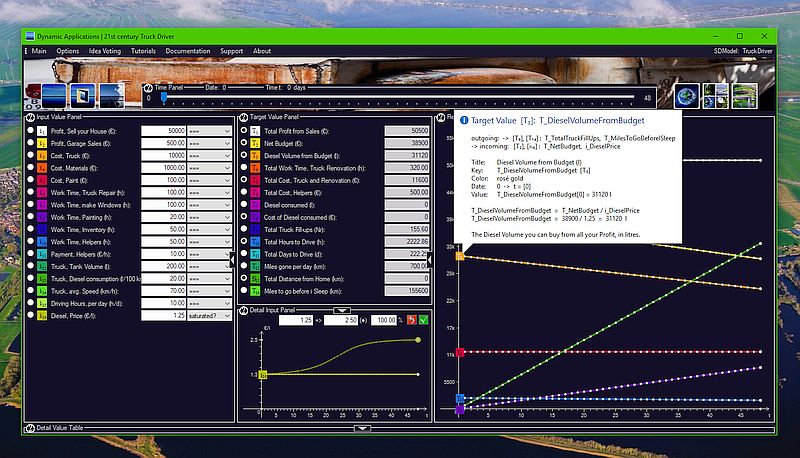Click the Time Panel slider handle
The height and width of the screenshot is (458, 800).
pos(164,97)
